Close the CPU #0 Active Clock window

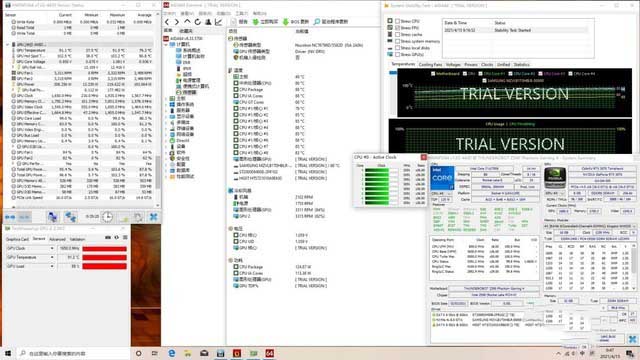coord(423,157)
